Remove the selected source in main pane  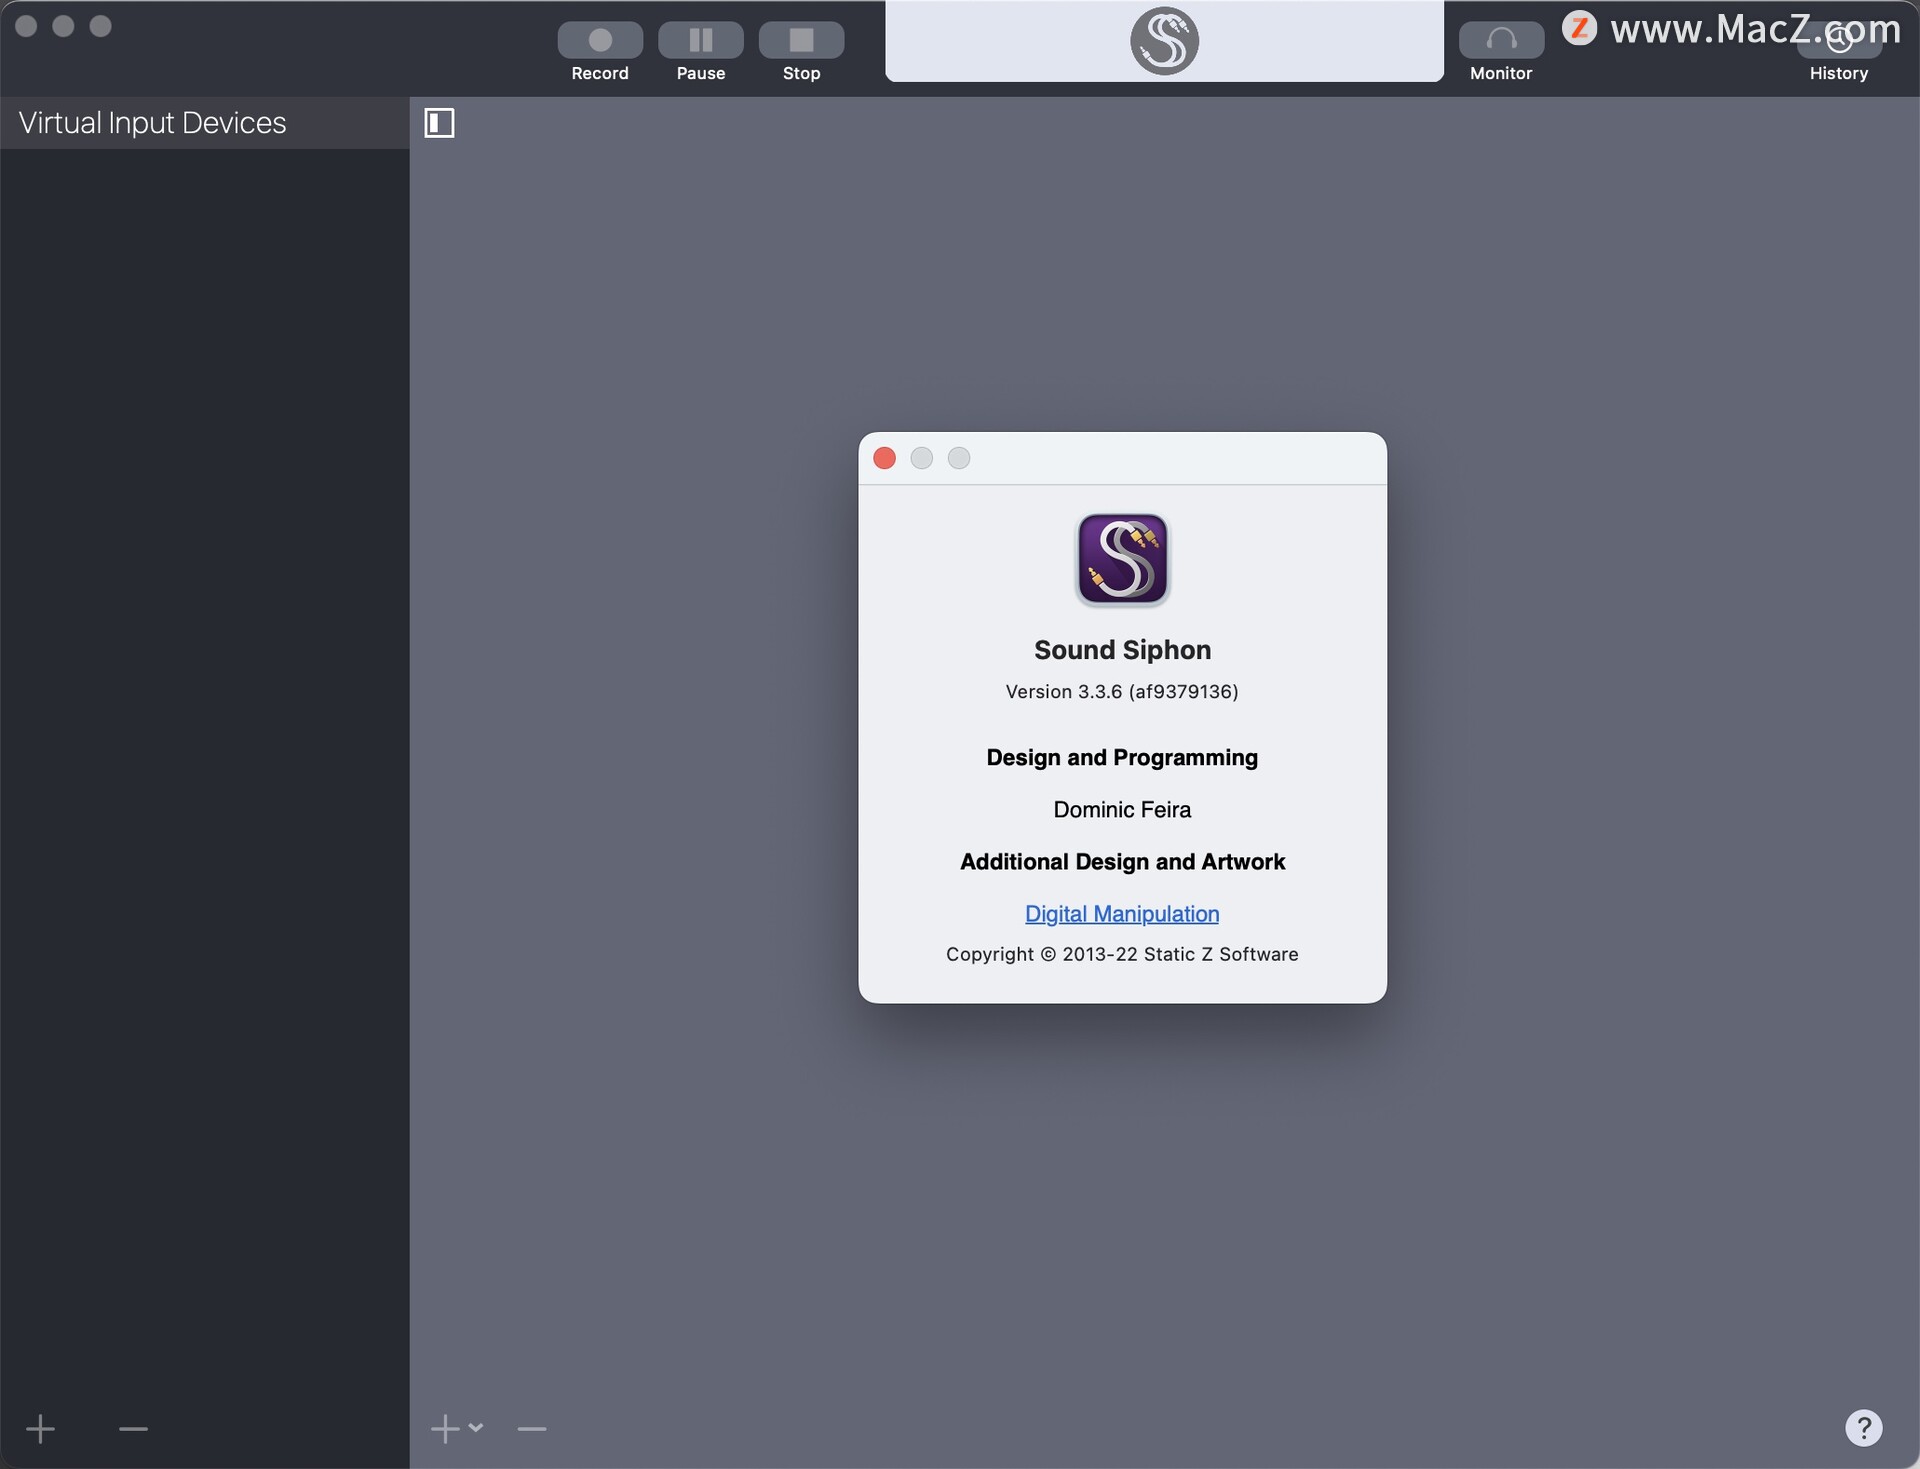532,1428
